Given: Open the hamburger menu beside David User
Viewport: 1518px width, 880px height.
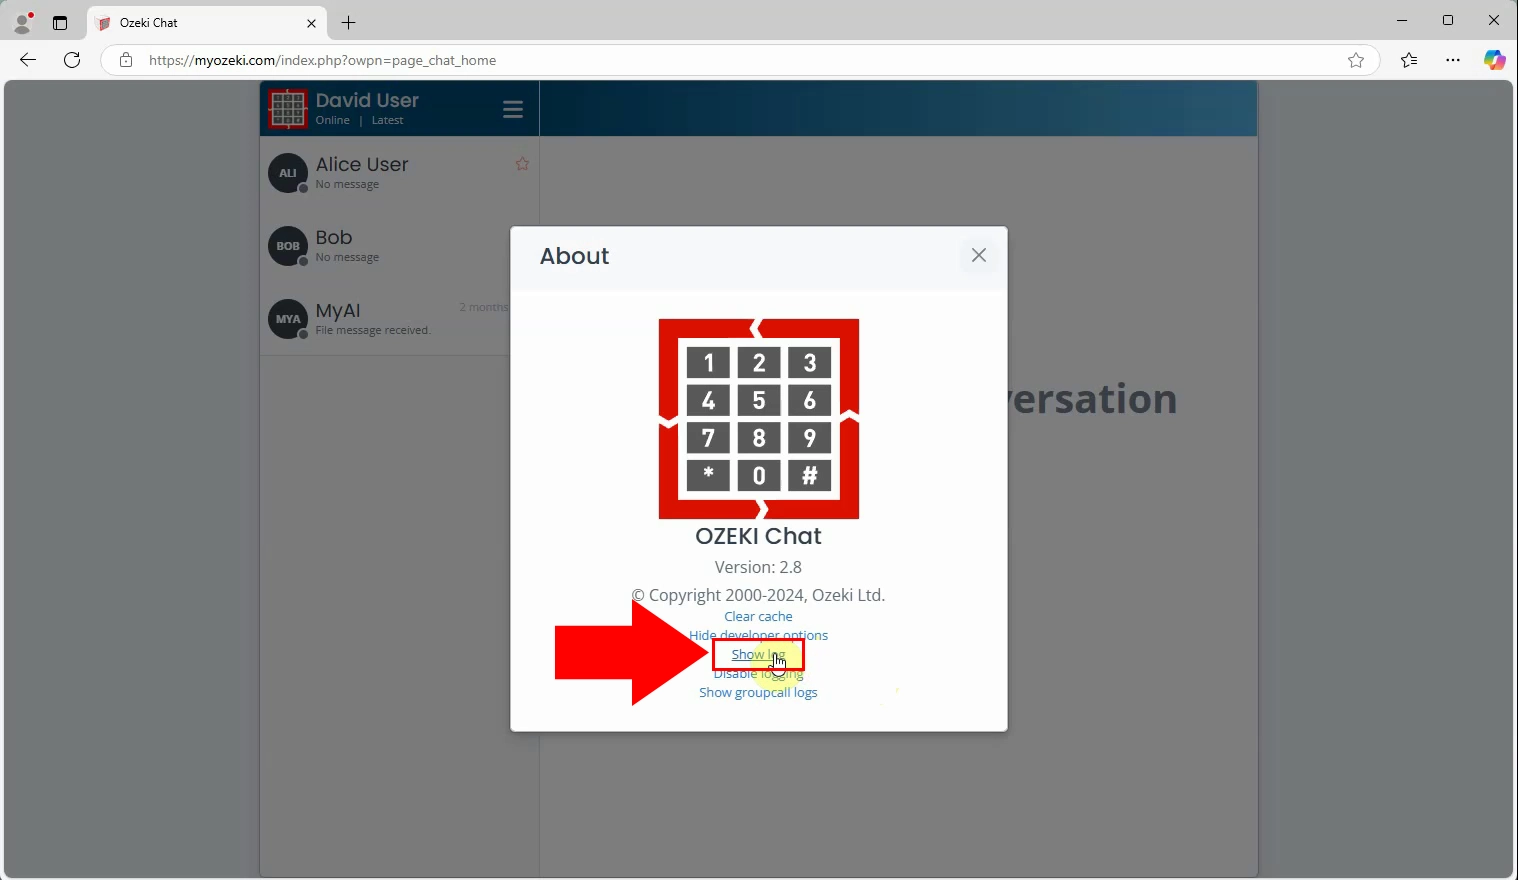Looking at the screenshot, I should pos(513,109).
